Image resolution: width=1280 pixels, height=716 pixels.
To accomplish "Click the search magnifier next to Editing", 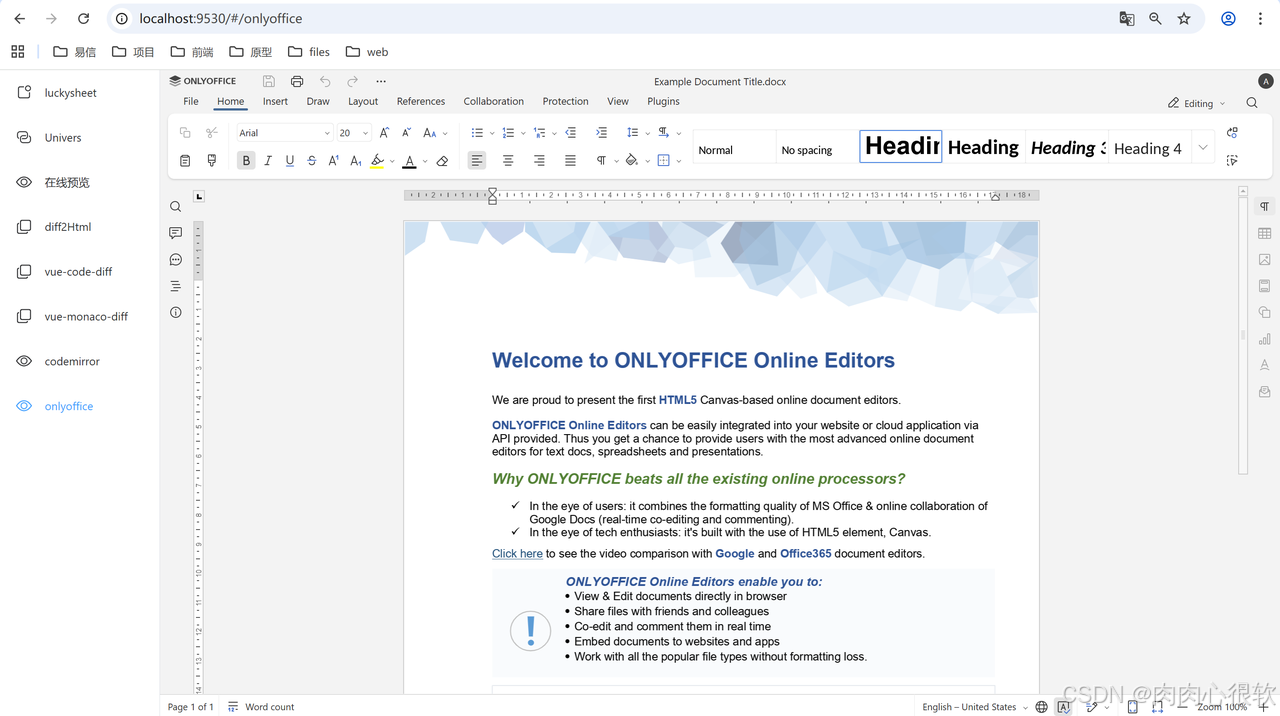I will coord(1252,103).
